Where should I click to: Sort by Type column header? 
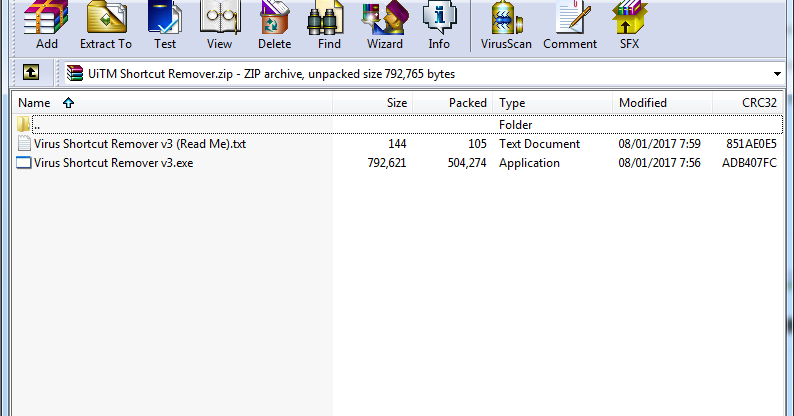coord(552,103)
